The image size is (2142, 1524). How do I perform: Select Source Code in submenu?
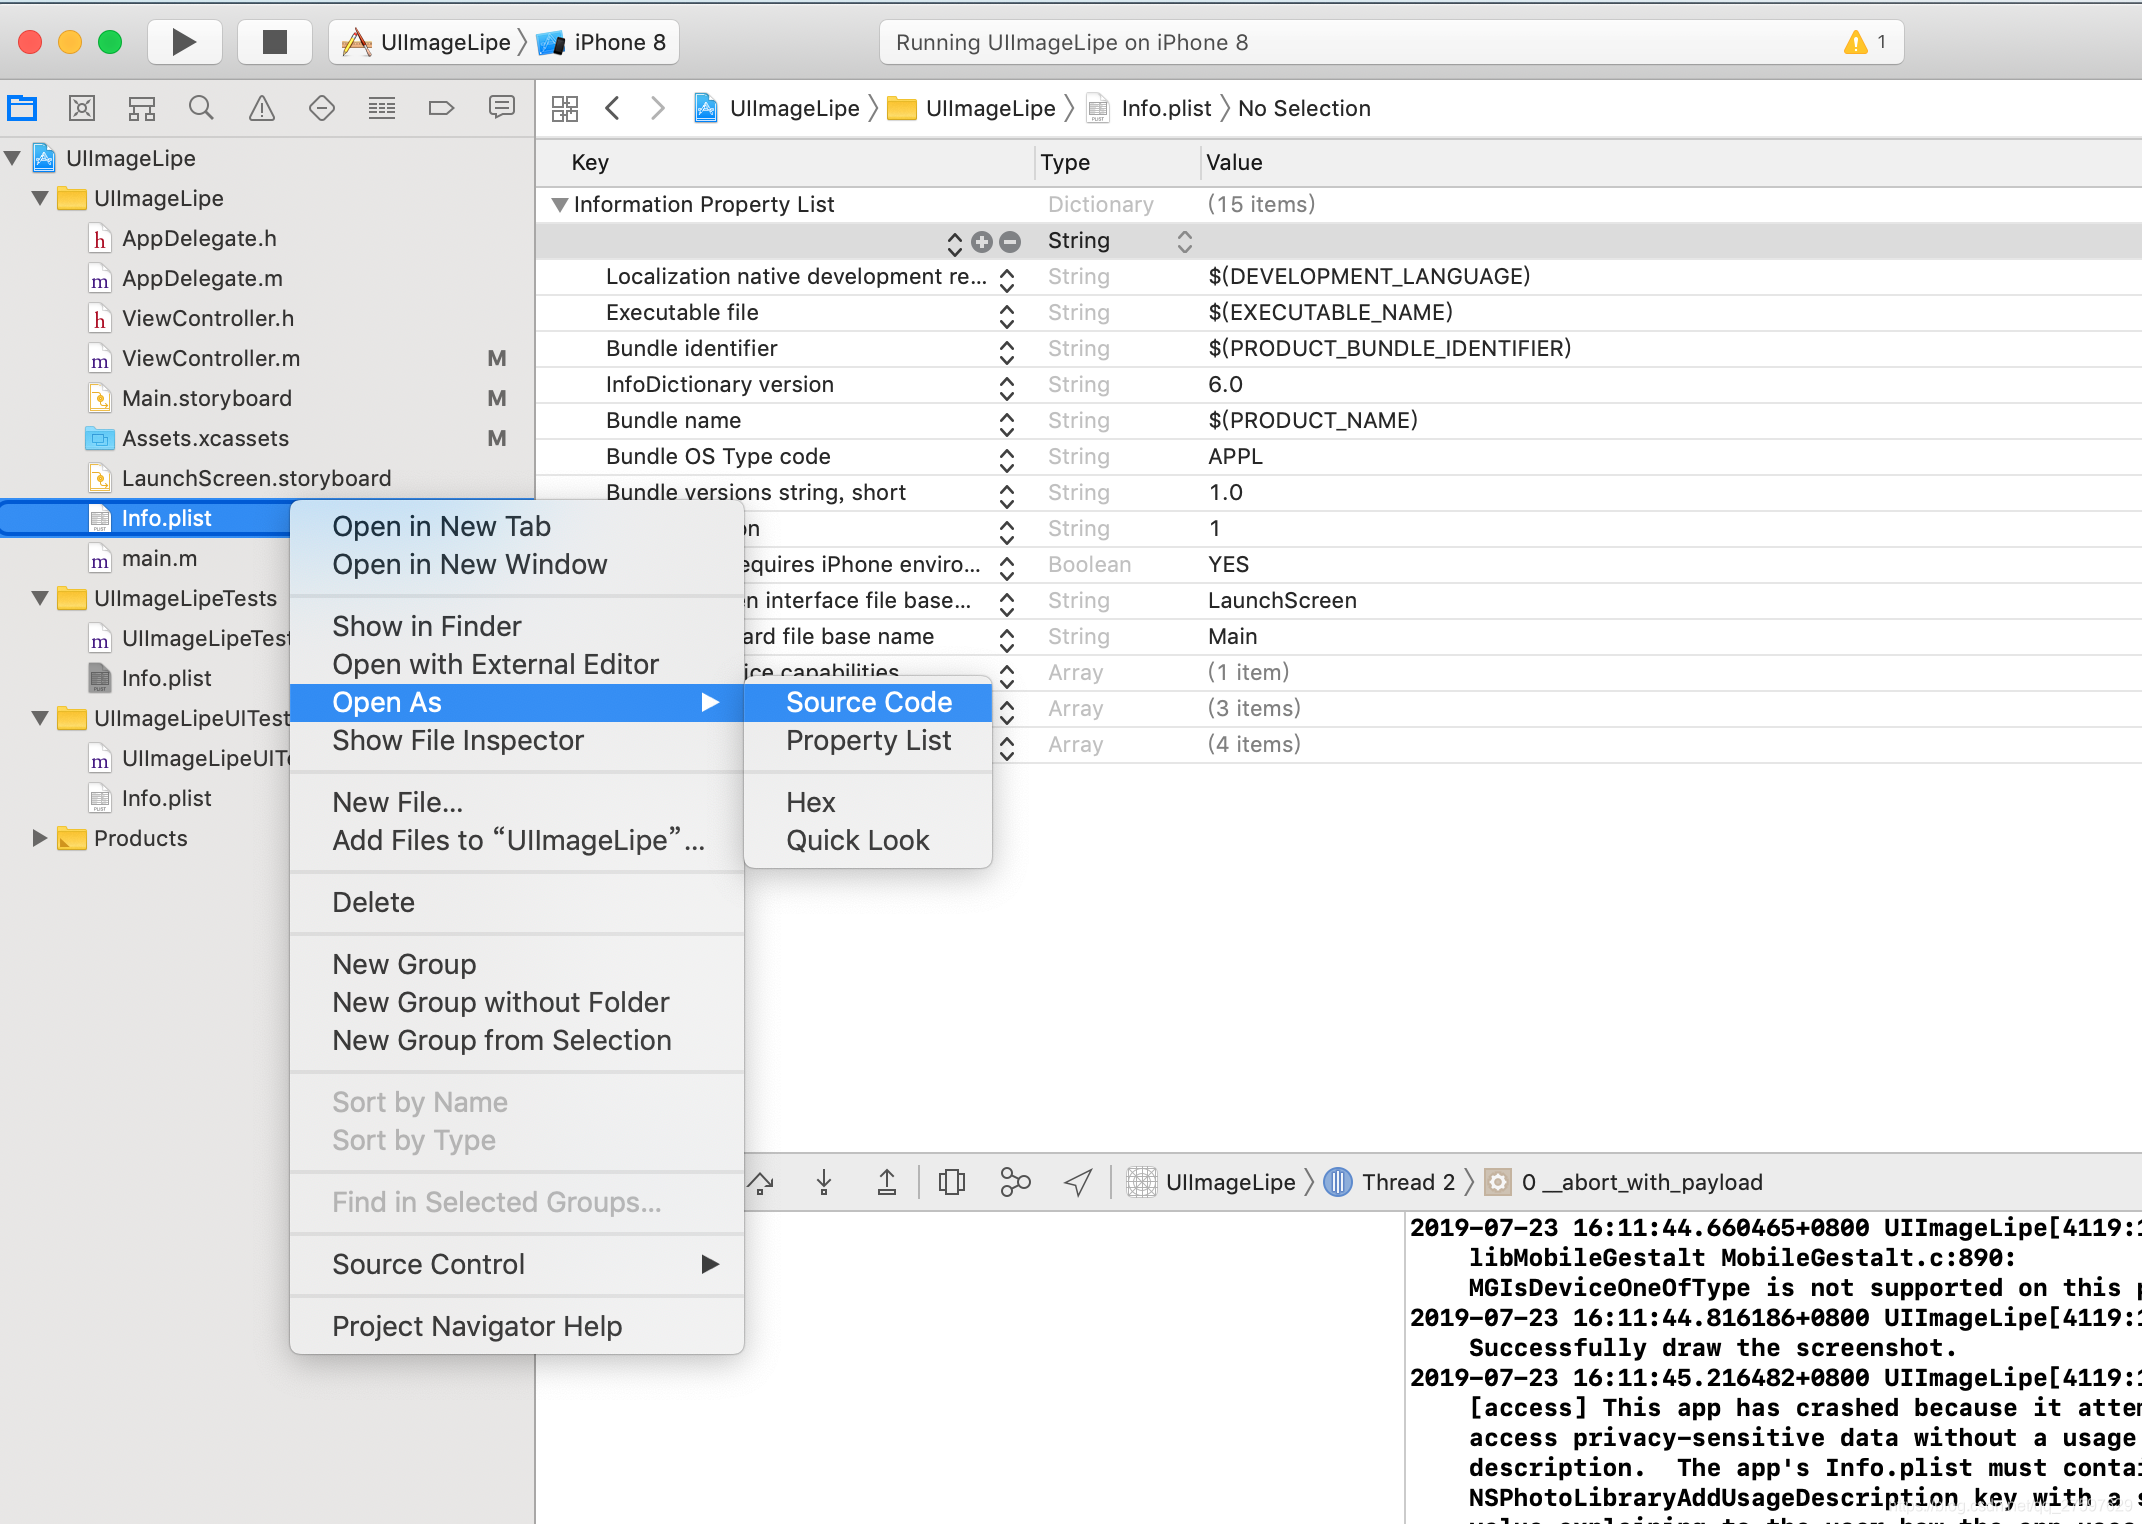pyautogui.click(x=868, y=702)
